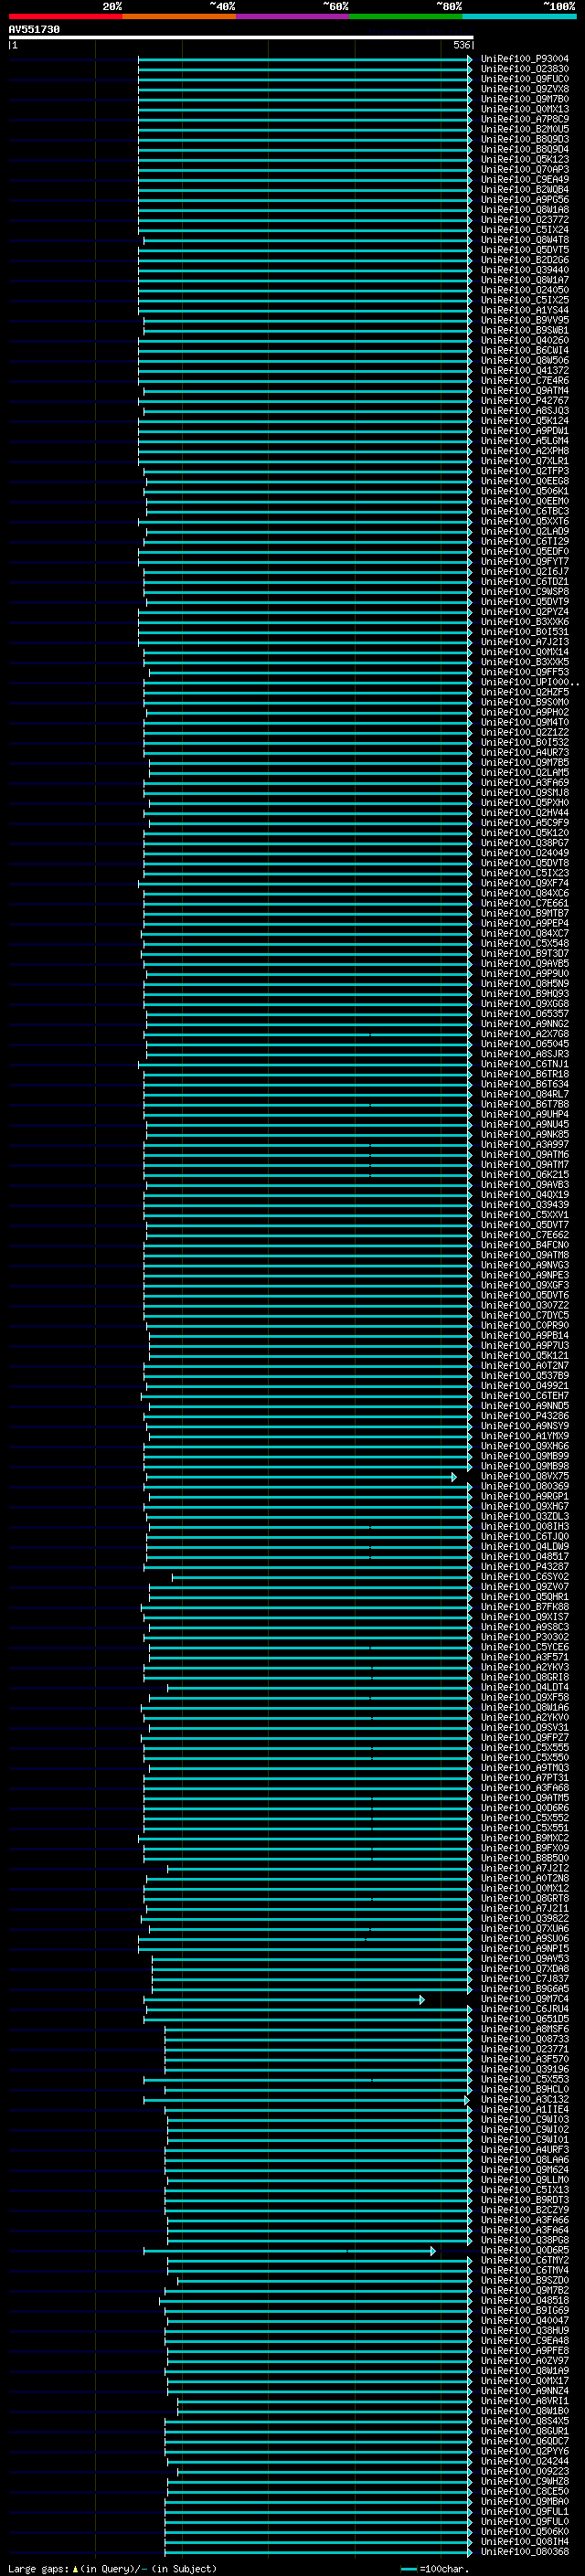Click the label UniRef100_B9SZD0
Screen dimensions: 585x2576
coord(525,2281)
